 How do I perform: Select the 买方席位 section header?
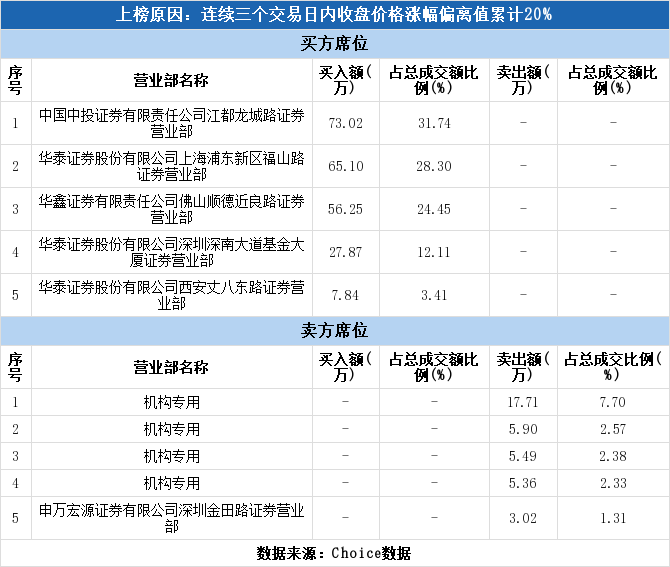[334, 44]
